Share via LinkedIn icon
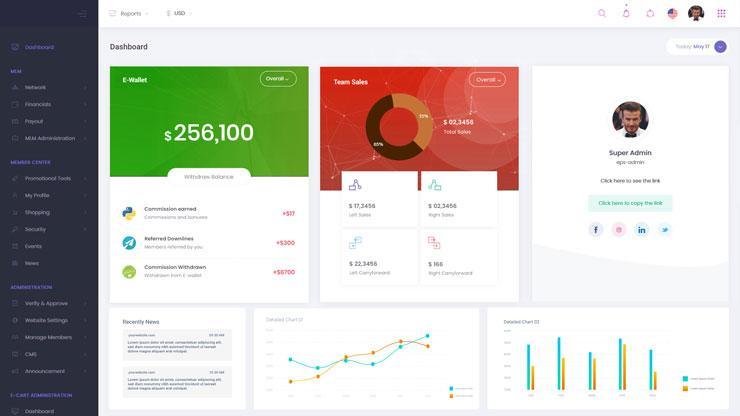The width and height of the screenshot is (740, 416). pos(642,230)
